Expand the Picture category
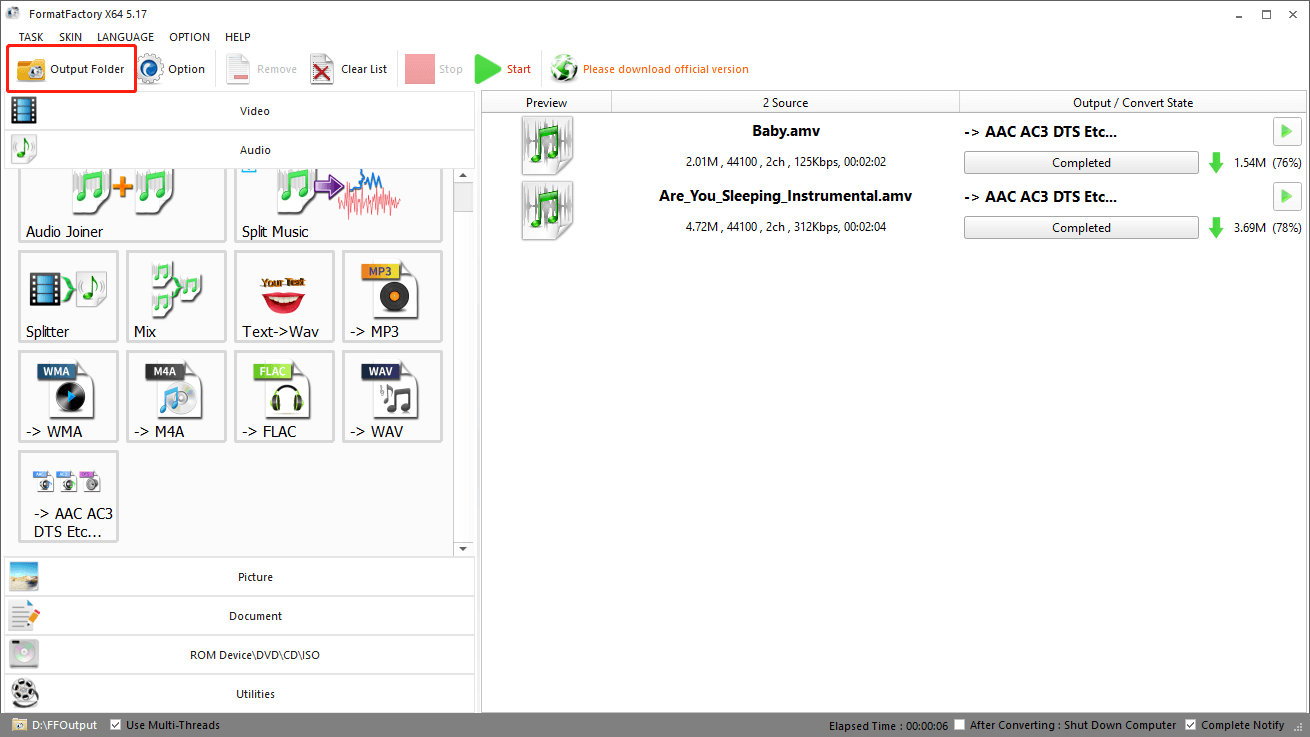The width and height of the screenshot is (1310, 737). tap(240, 577)
